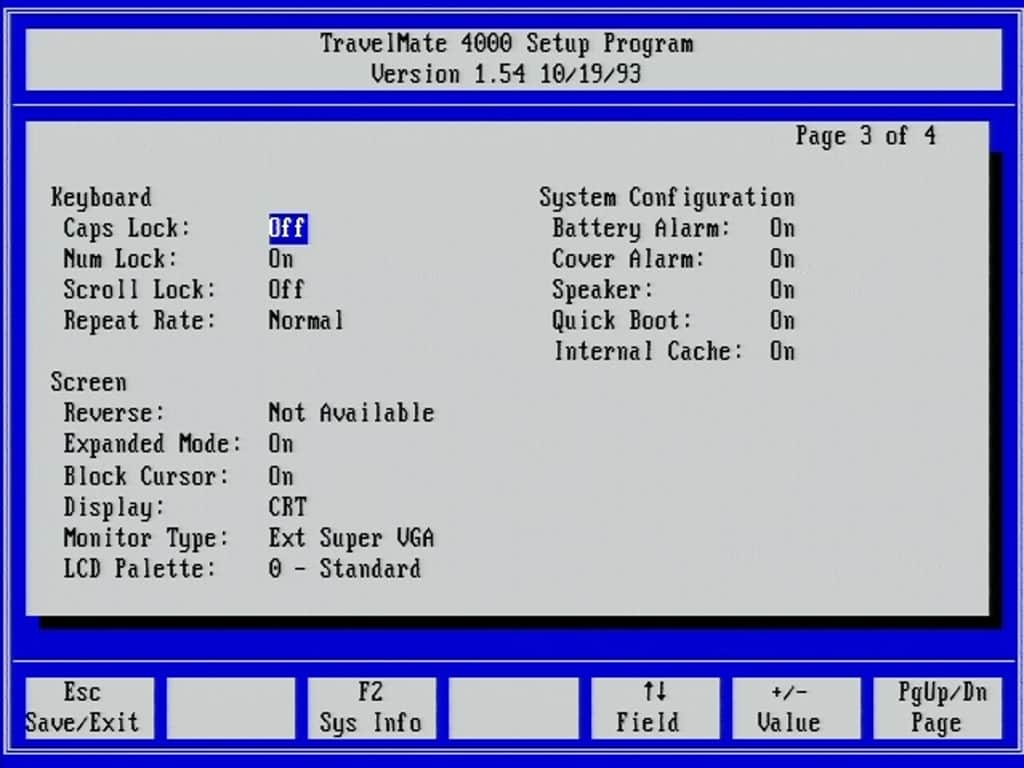Image resolution: width=1024 pixels, height=768 pixels.
Task: Toggle the Scroll Lock Off value
Action: click(287, 289)
